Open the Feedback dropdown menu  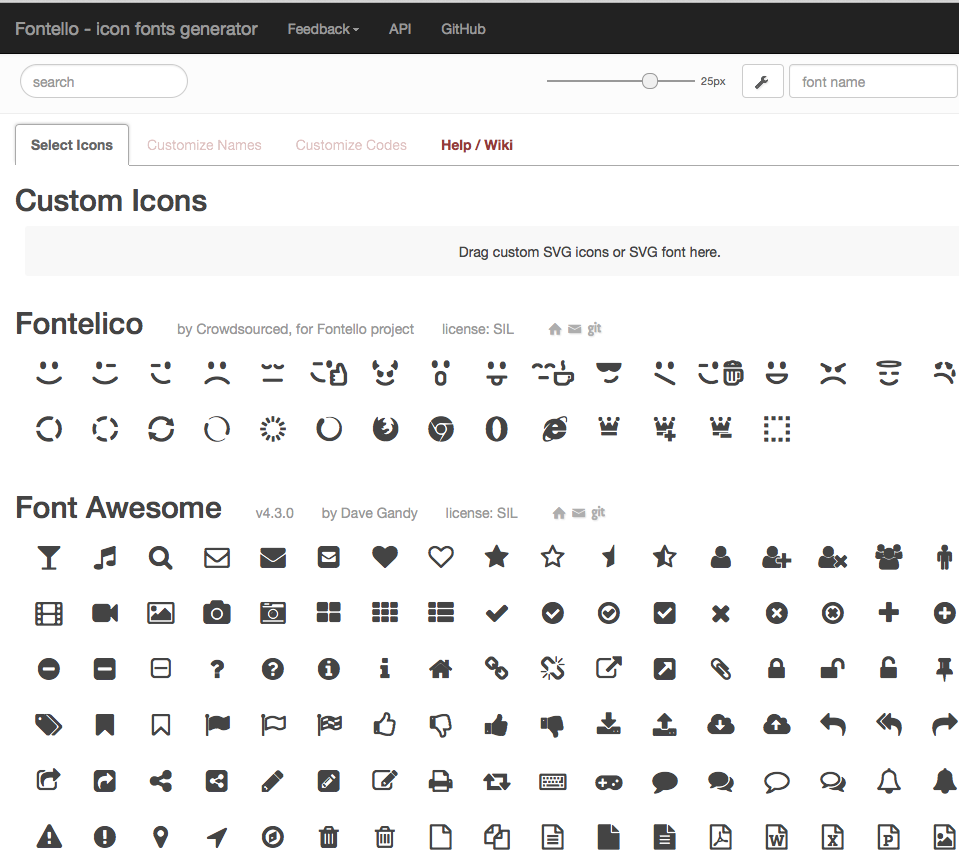[323, 29]
